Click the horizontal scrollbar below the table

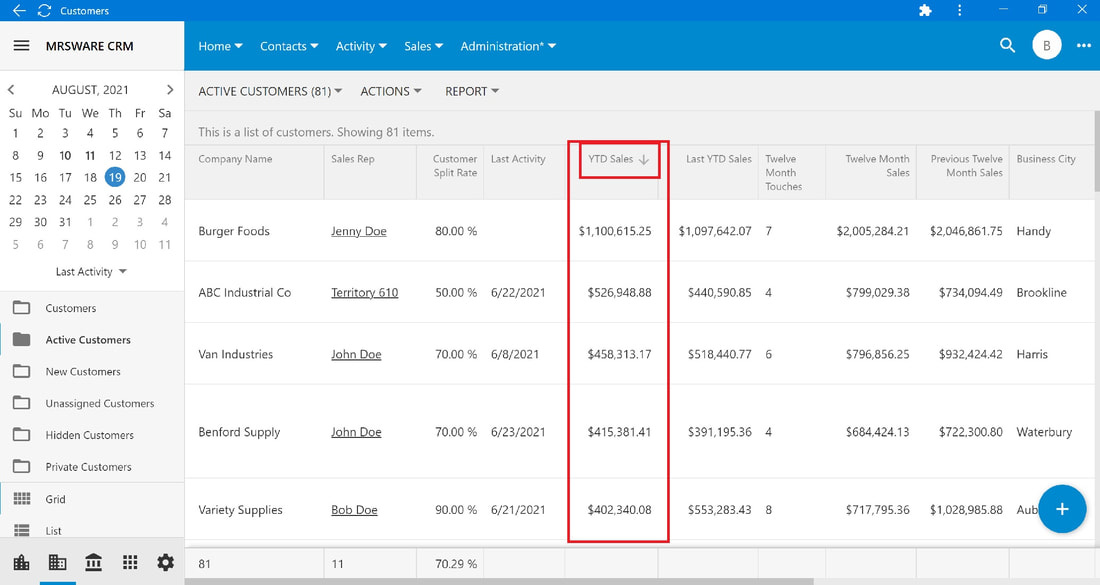[x=499, y=581]
